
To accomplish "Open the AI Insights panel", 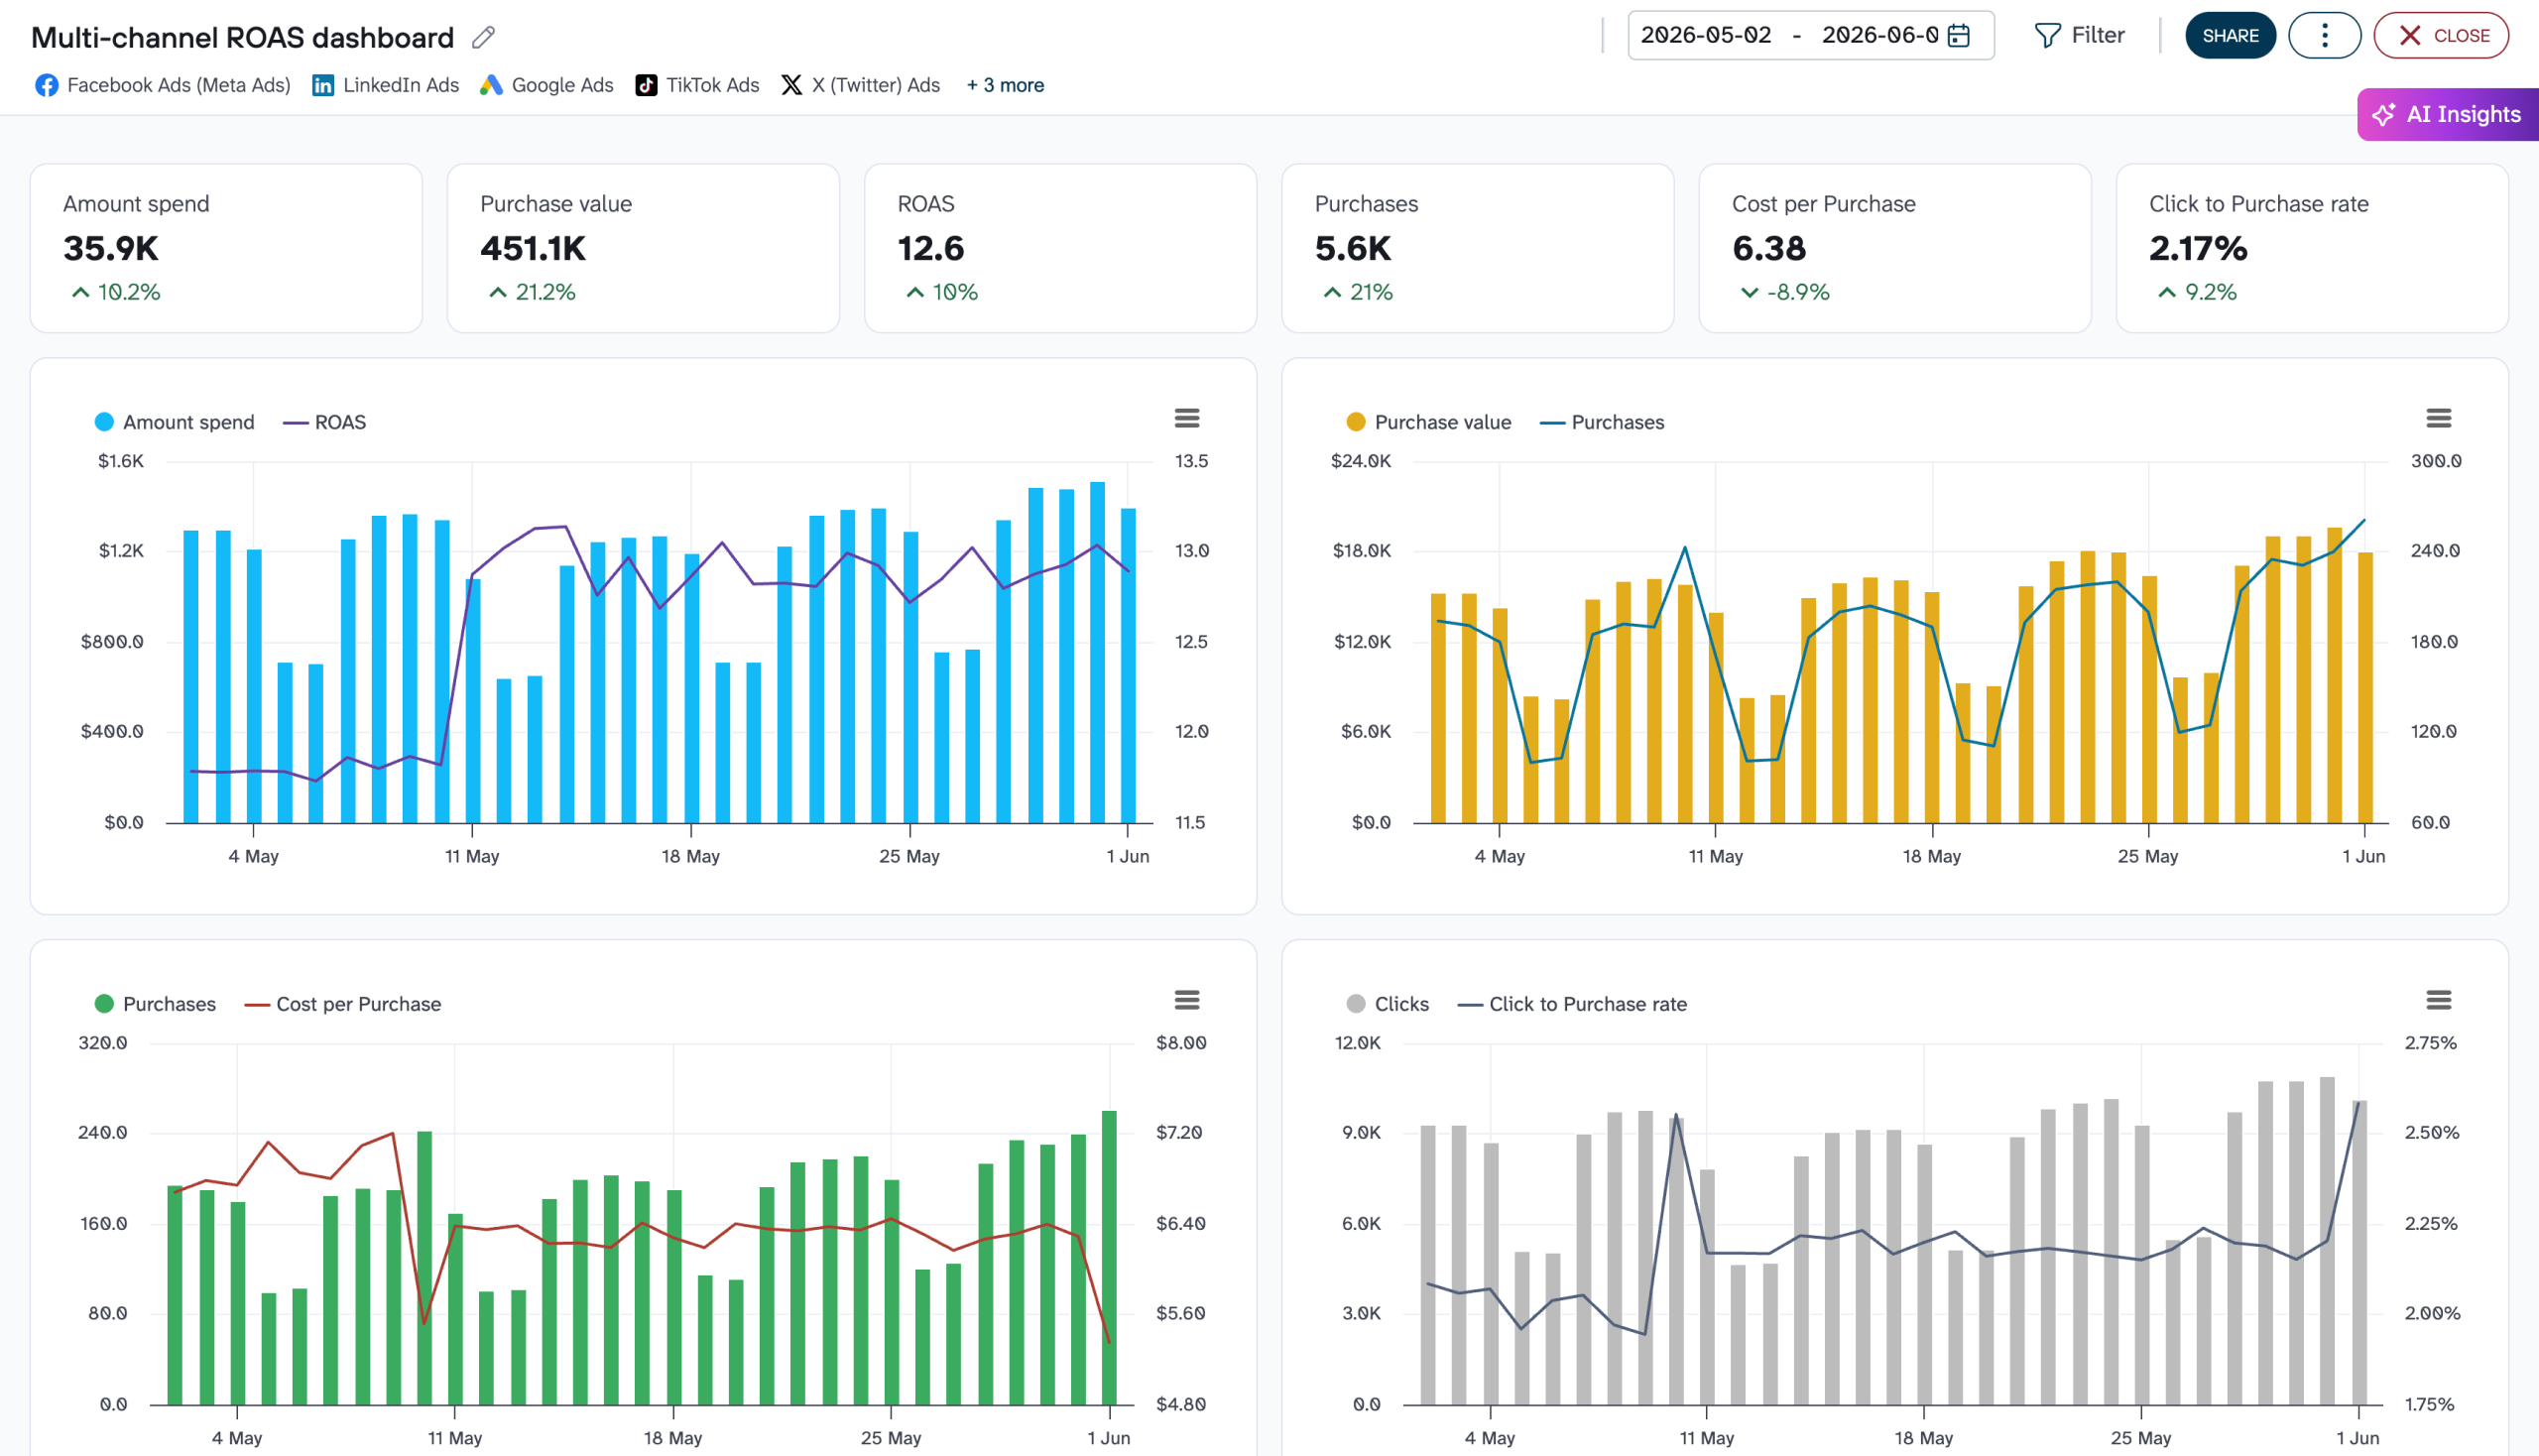I will pyautogui.click(x=2448, y=115).
